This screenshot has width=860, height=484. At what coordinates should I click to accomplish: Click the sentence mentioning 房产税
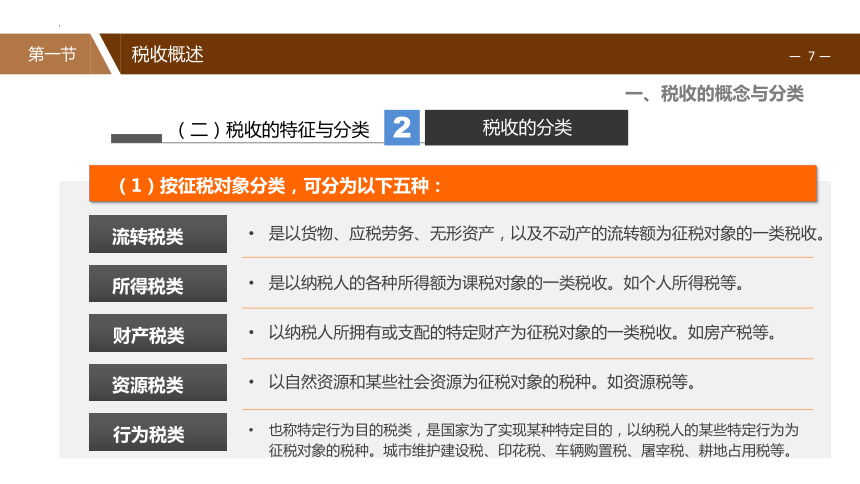click(522, 333)
